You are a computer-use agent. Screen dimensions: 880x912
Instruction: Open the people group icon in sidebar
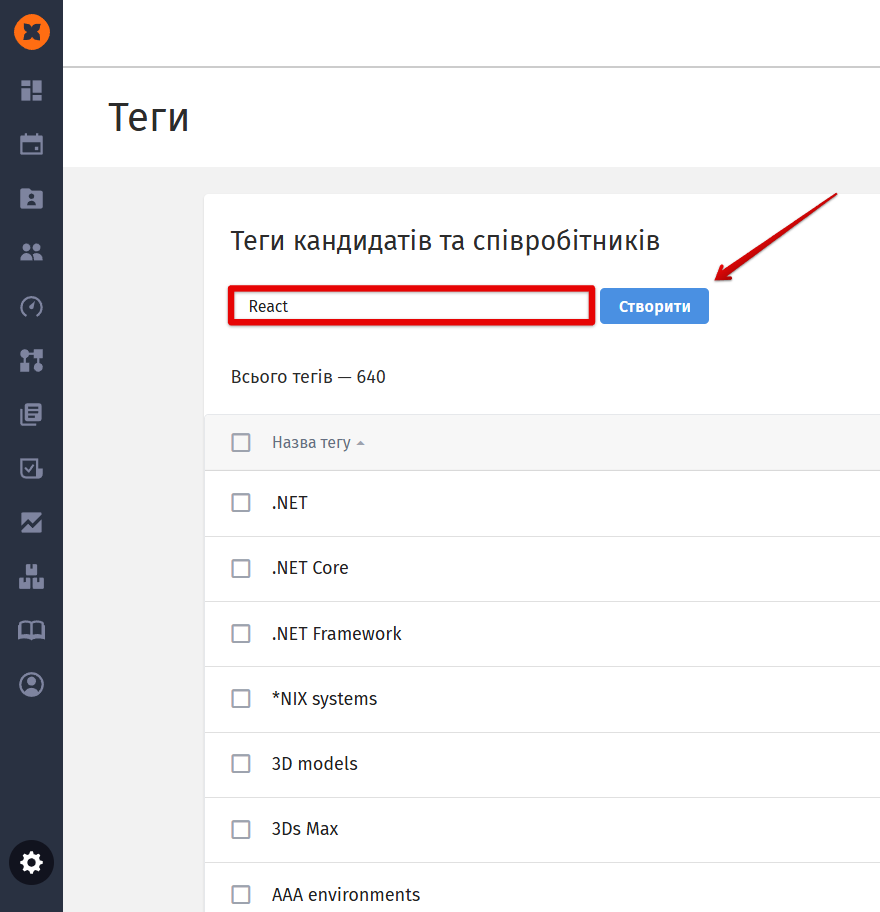[x=32, y=252]
